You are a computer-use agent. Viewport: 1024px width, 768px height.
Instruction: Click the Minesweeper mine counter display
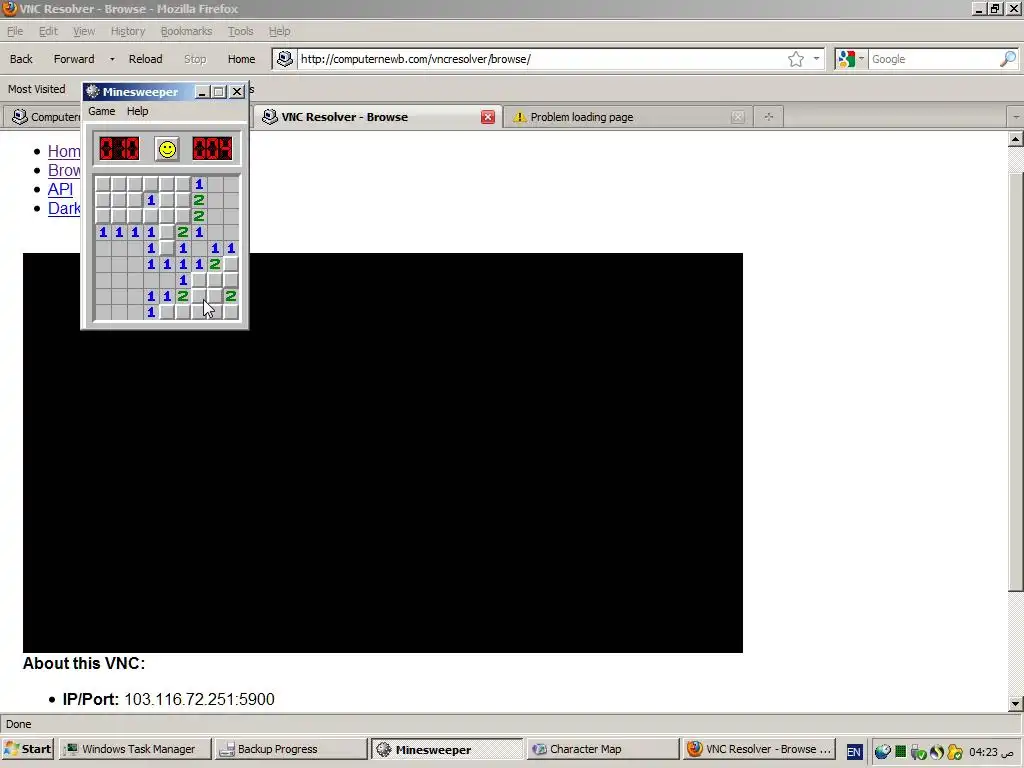coord(119,149)
